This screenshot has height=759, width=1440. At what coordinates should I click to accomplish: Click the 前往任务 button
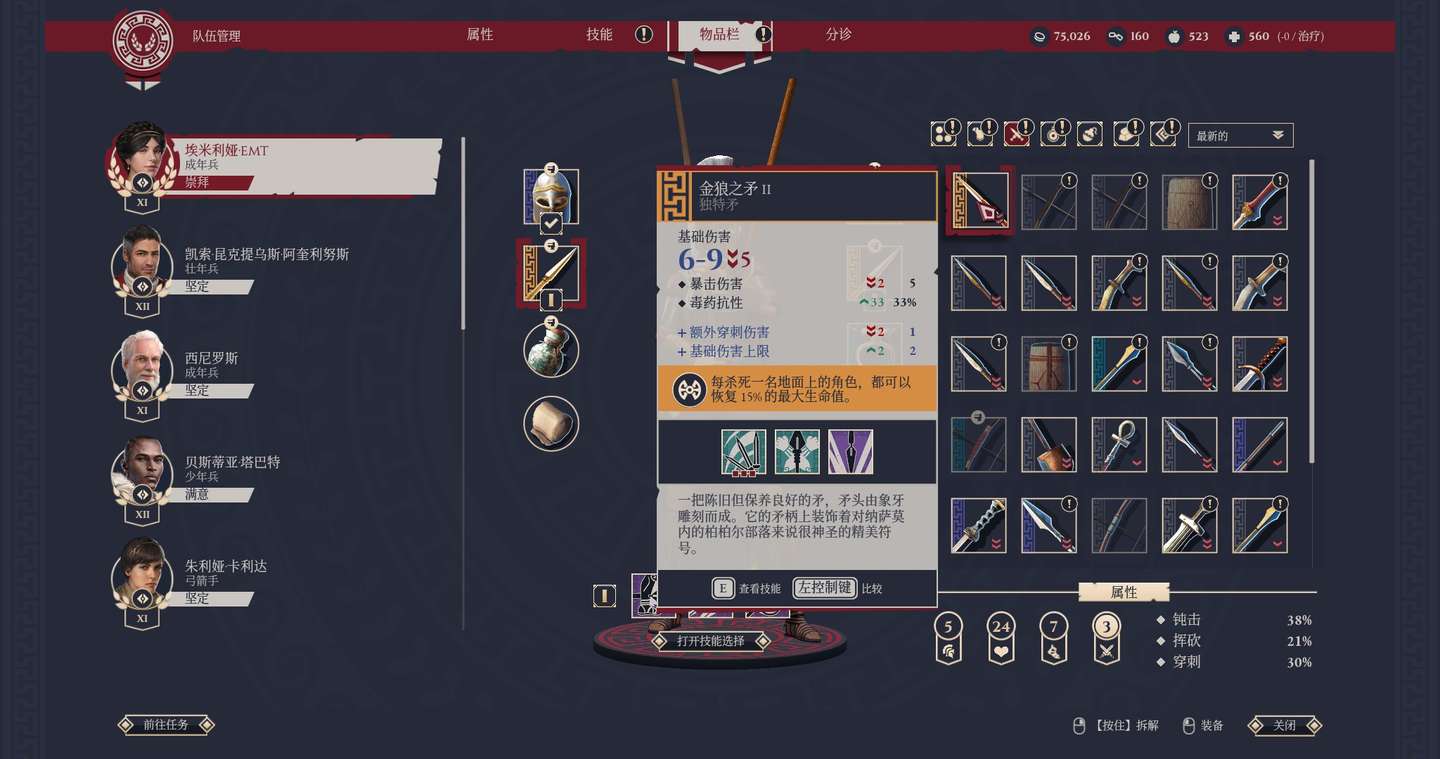tap(166, 724)
